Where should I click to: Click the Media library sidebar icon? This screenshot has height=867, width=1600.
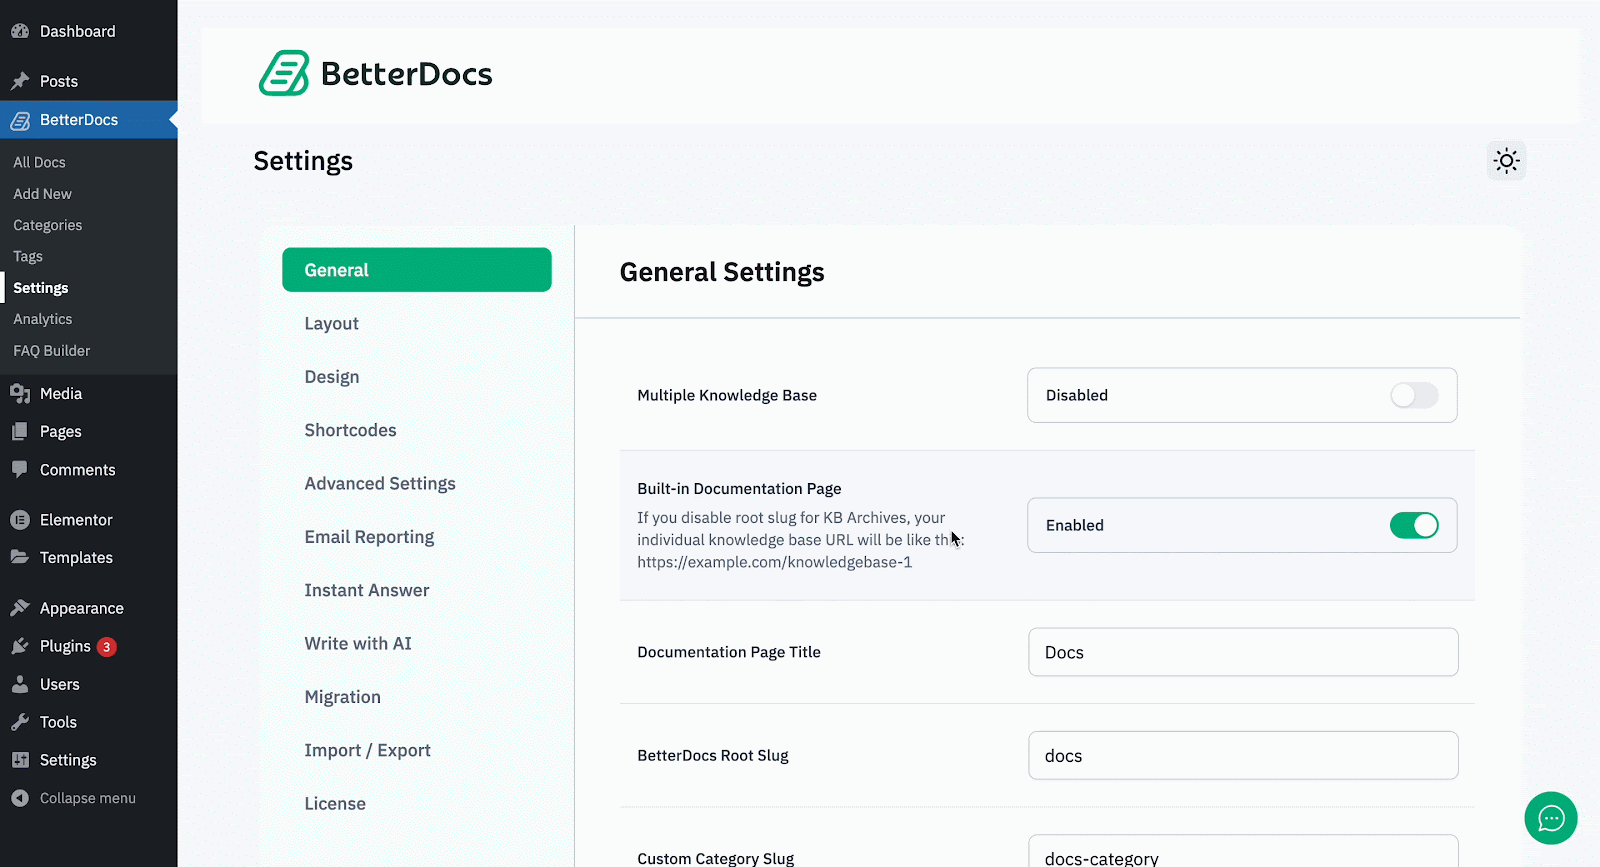click(20, 394)
